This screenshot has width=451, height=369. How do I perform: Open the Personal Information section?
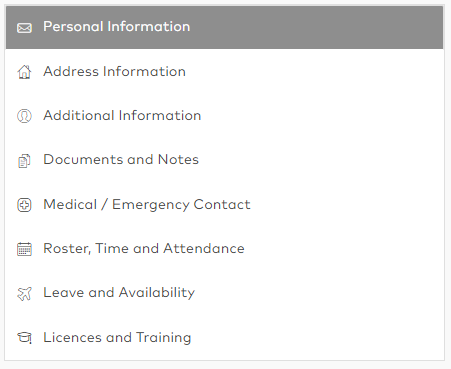point(117,27)
